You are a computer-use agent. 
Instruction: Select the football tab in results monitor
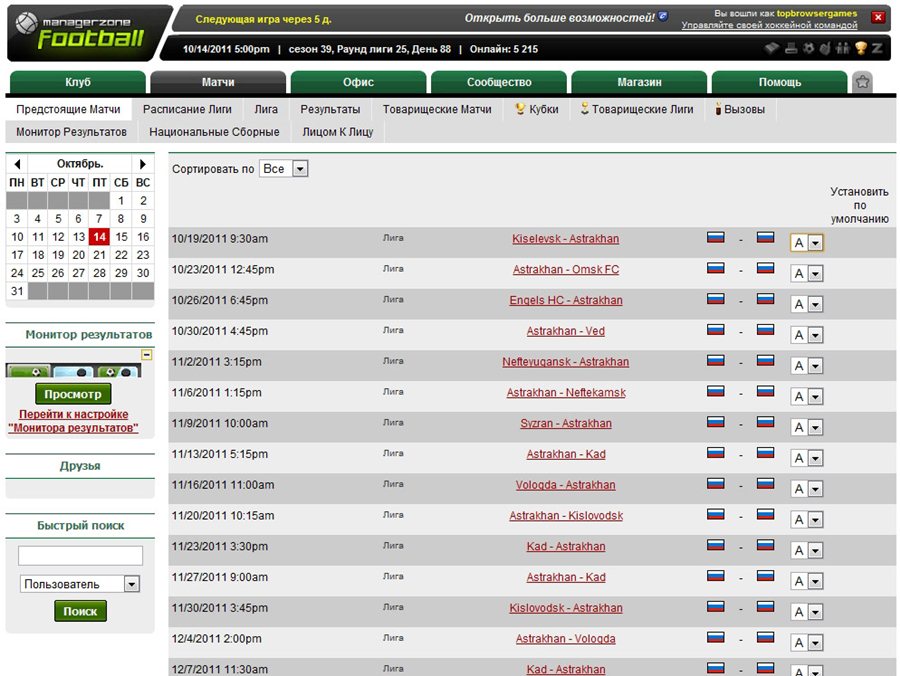29,371
